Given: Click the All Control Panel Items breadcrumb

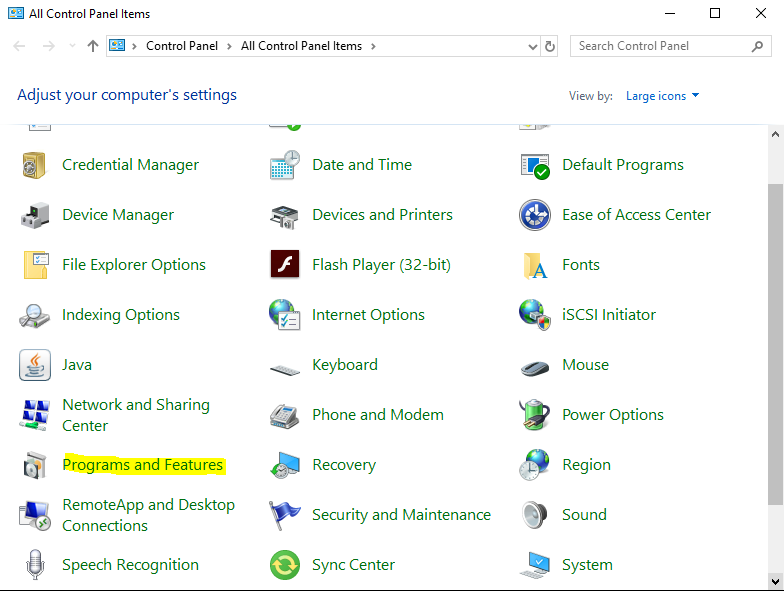Looking at the screenshot, I should pyautogui.click(x=302, y=46).
